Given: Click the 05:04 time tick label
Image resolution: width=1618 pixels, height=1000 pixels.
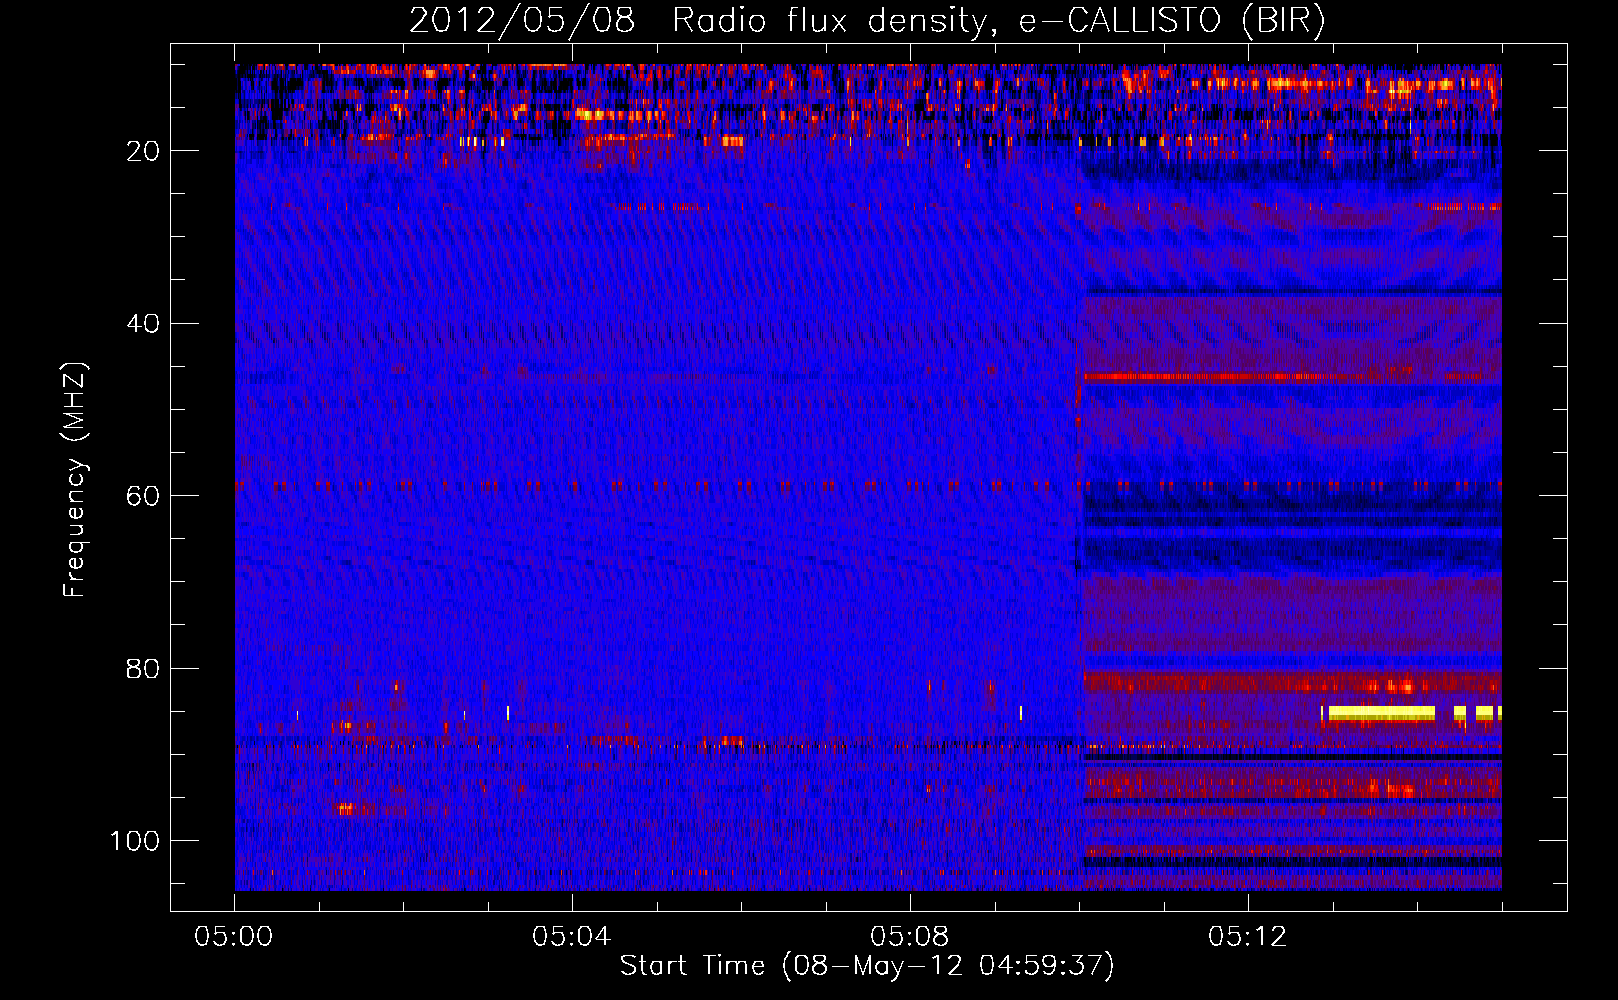Looking at the screenshot, I should 572,937.
